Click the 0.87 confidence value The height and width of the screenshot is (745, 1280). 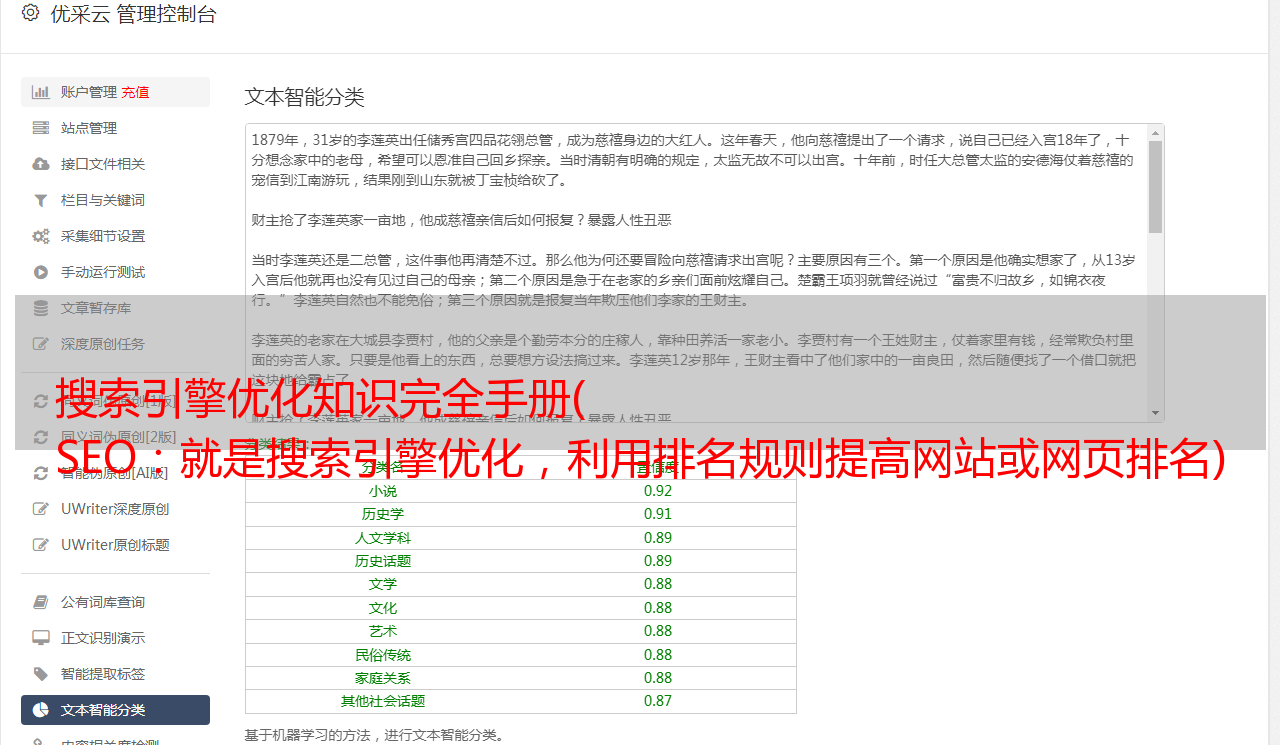pos(658,701)
